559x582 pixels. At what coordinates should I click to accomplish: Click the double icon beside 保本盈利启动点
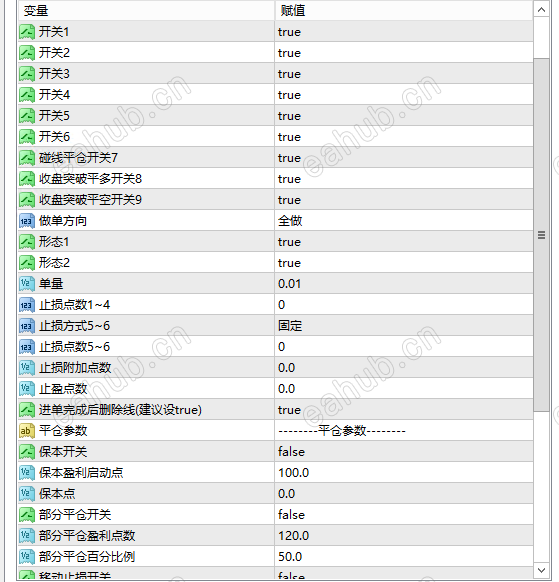27,473
